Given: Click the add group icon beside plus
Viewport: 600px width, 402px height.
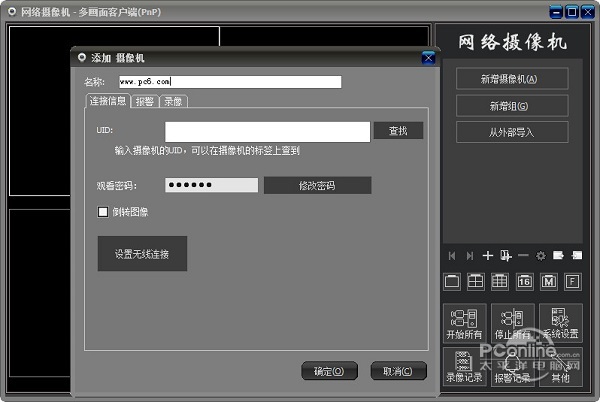Looking at the screenshot, I should [506, 256].
